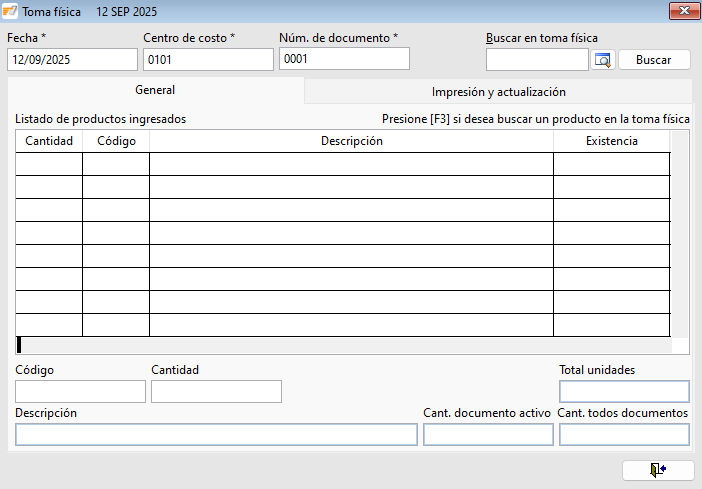Click the Código input field below the grid
Image resolution: width=702 pixels, height=489 pixels.
[80, 391]
